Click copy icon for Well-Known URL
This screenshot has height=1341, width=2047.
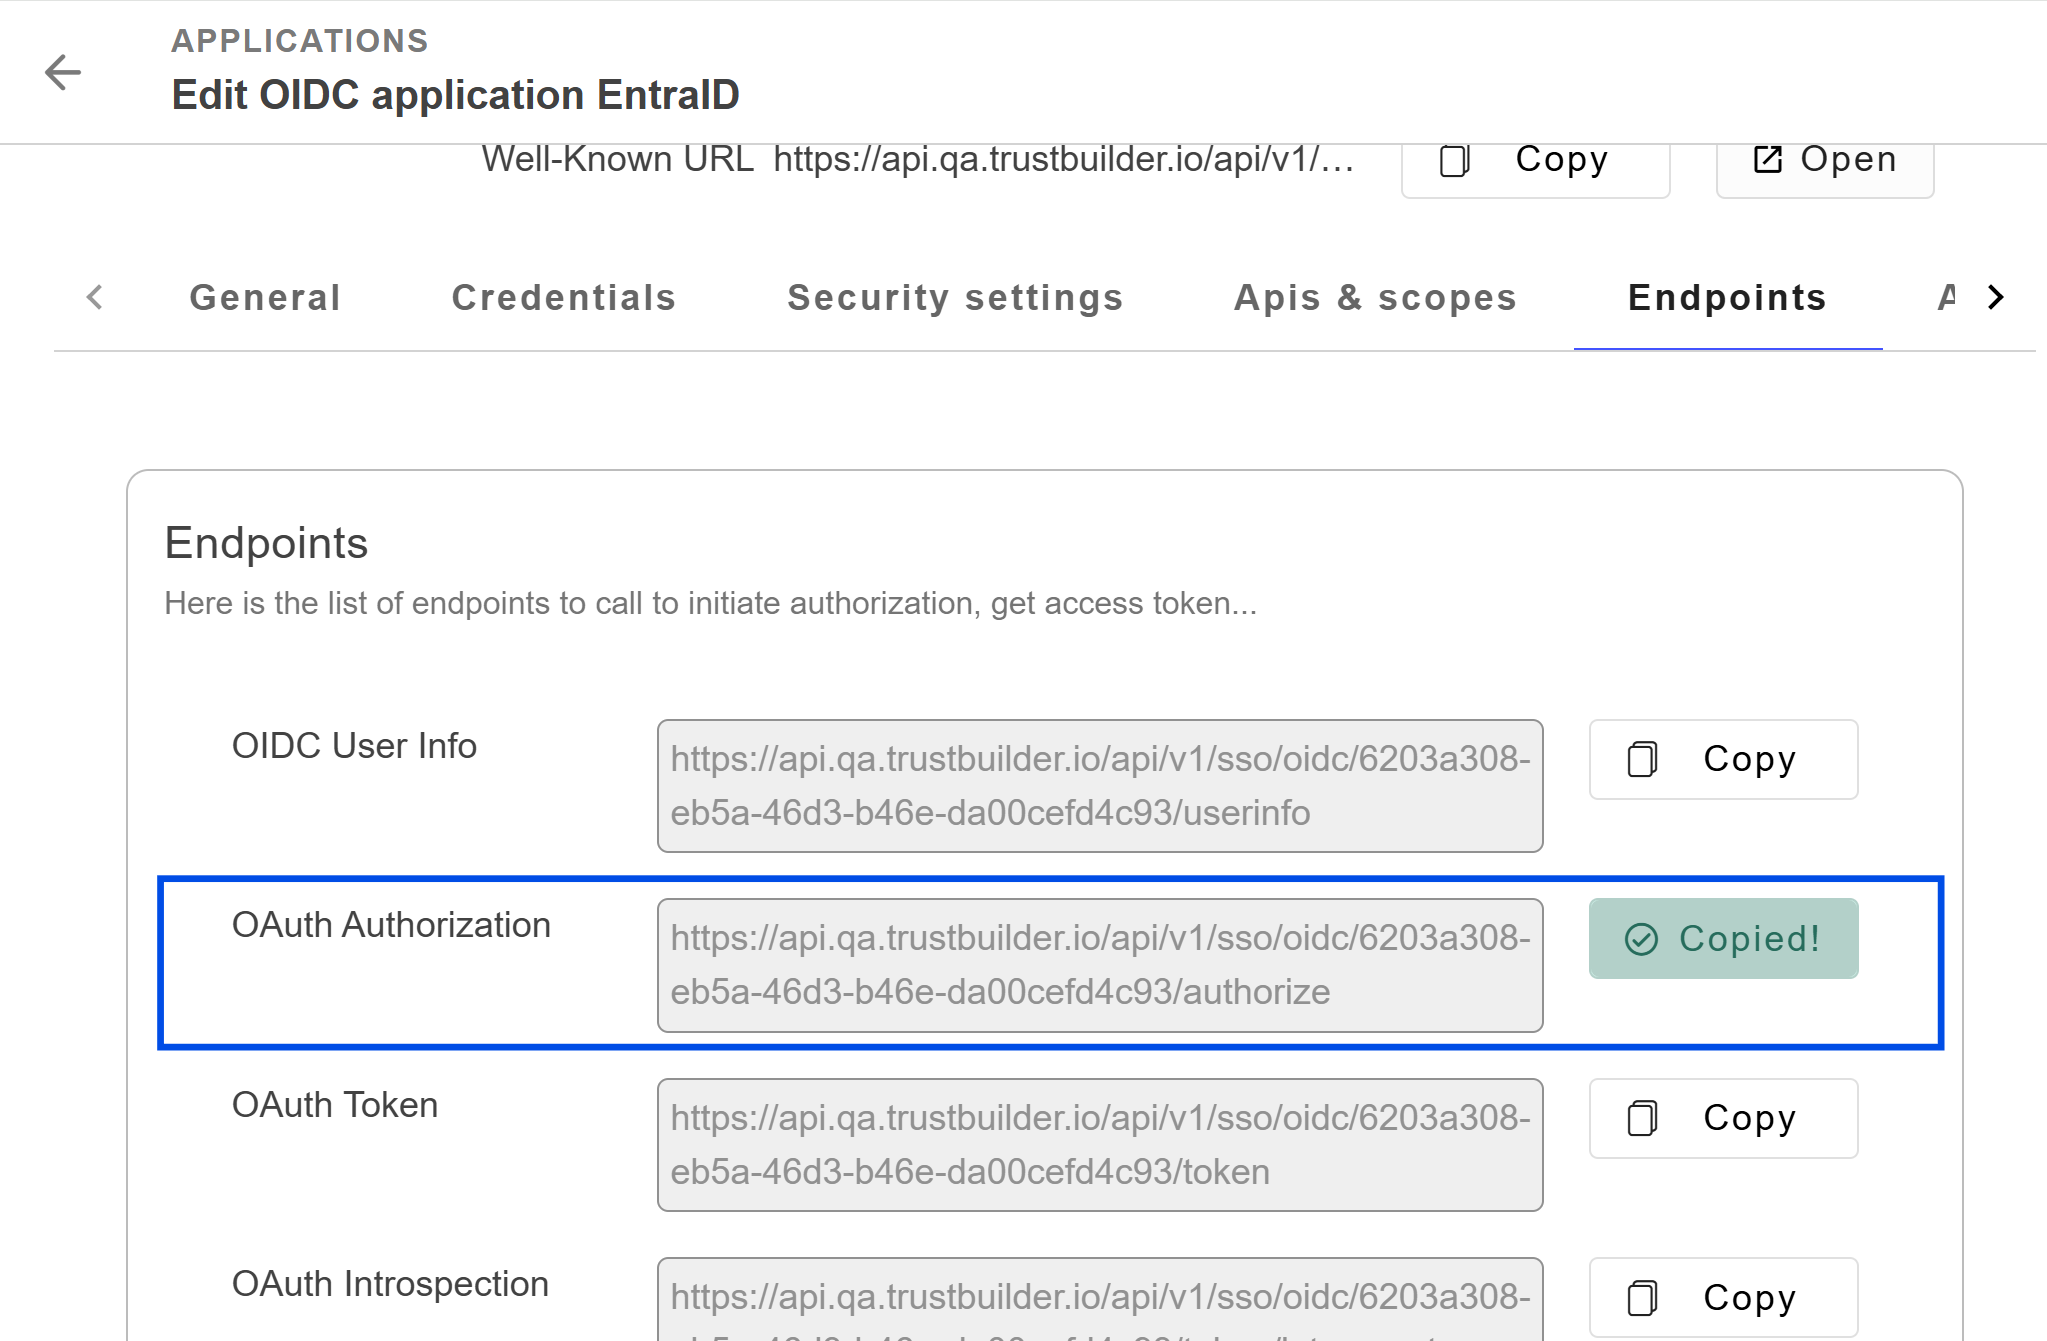1454,160
